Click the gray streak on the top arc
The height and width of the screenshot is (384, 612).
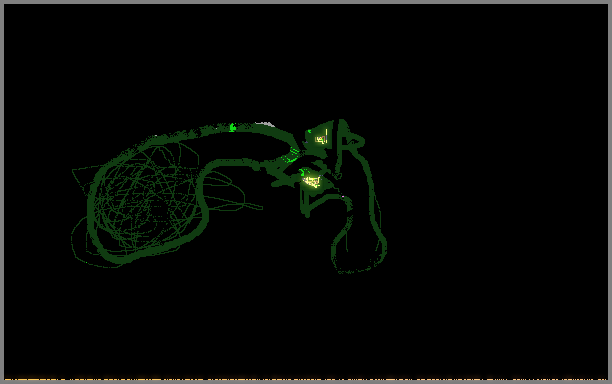tap(265, 124)
